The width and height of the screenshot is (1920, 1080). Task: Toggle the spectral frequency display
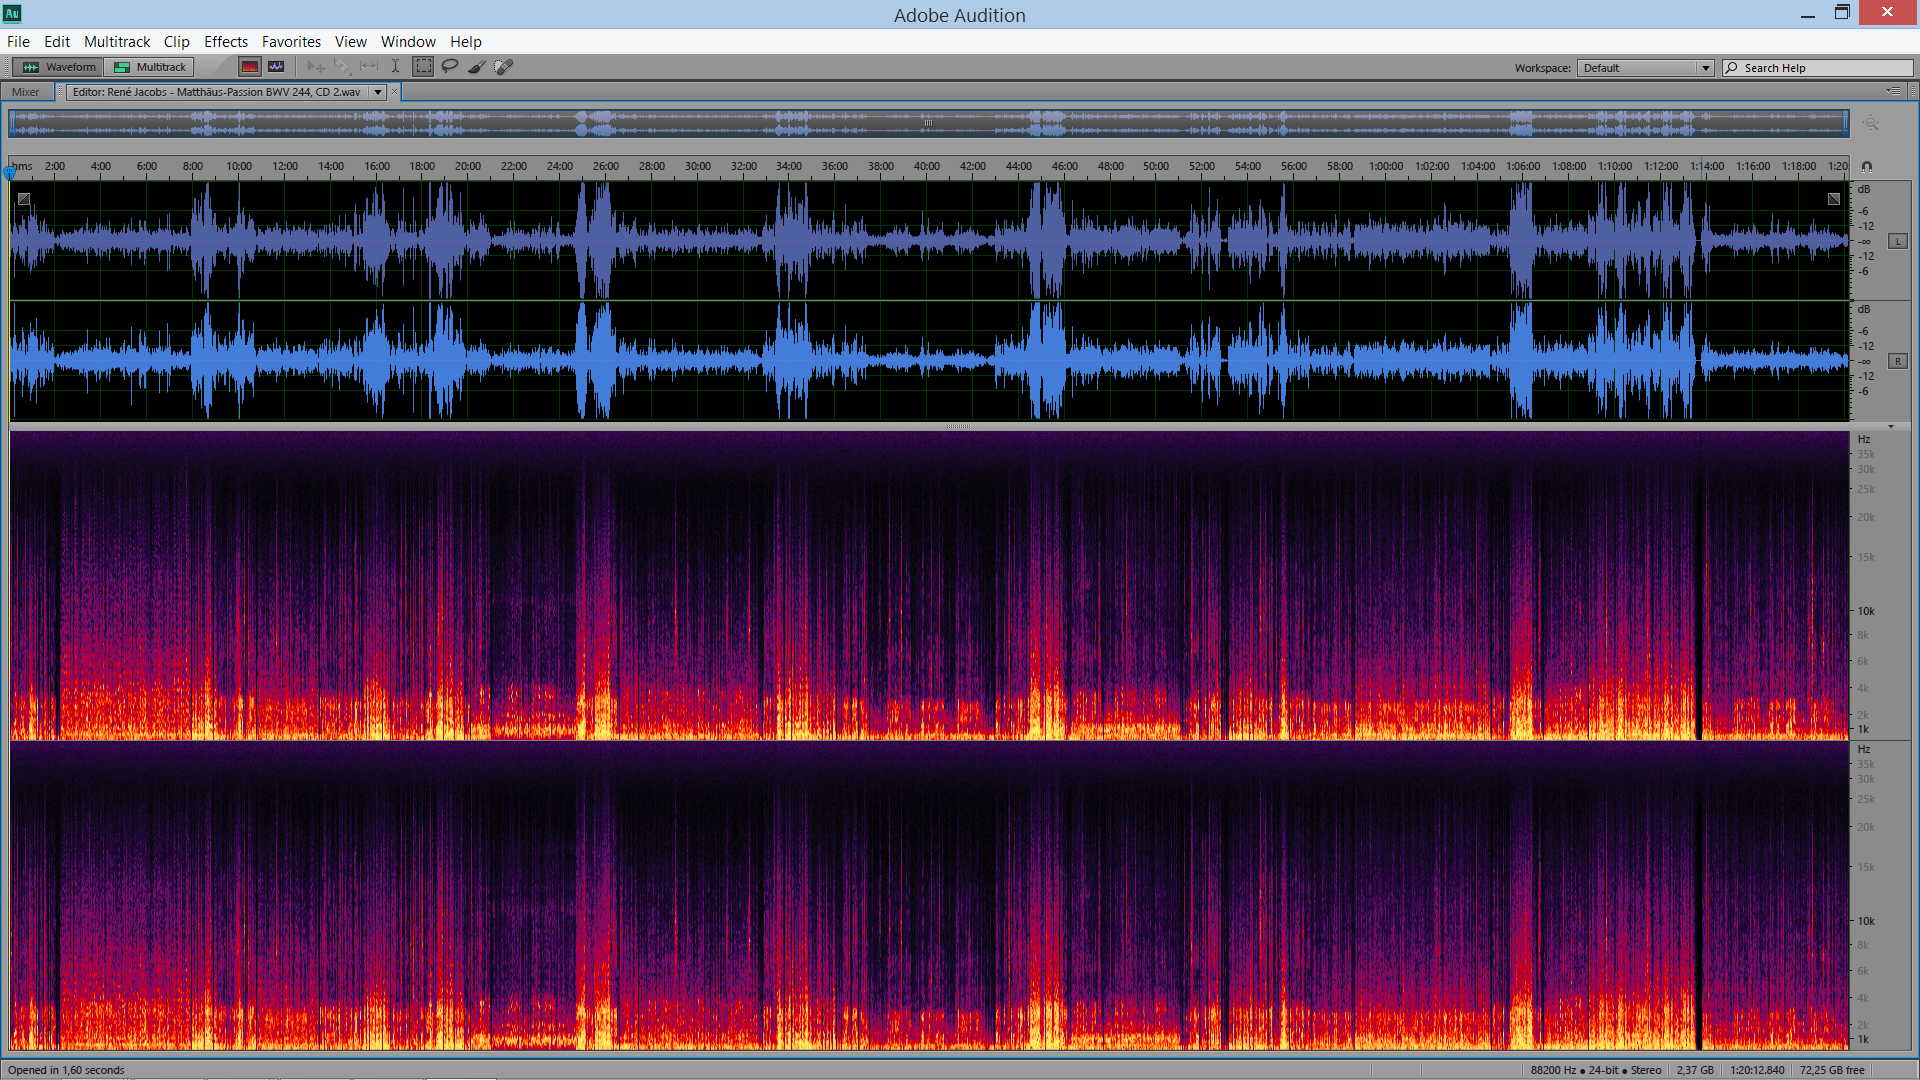(x=250, y=67)
